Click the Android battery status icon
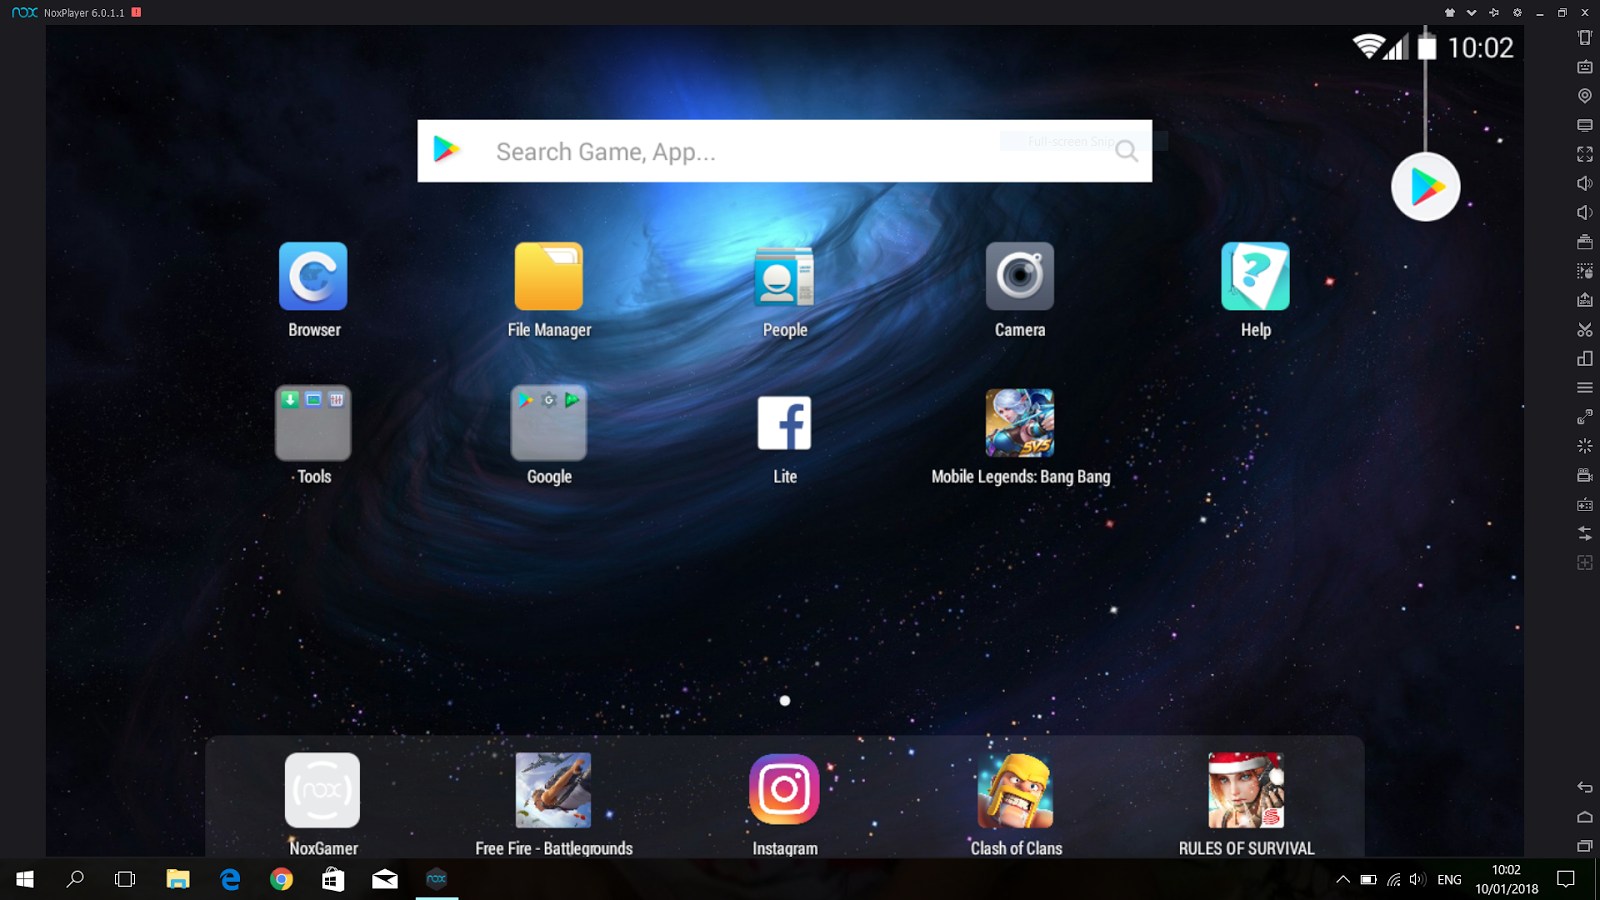1600x900 pixels. 1427,46
